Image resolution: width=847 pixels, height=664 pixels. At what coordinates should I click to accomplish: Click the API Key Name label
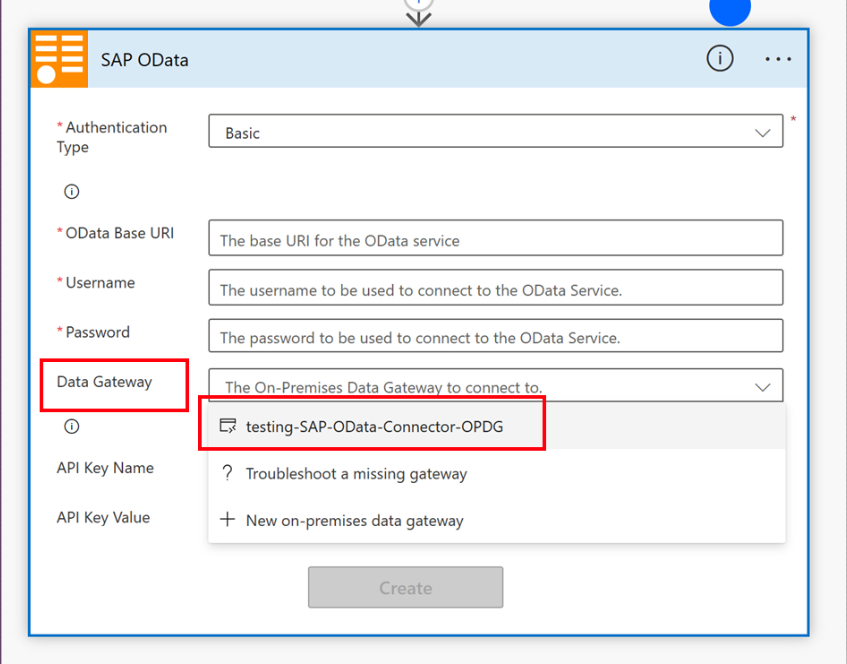[x=105, y=468]
